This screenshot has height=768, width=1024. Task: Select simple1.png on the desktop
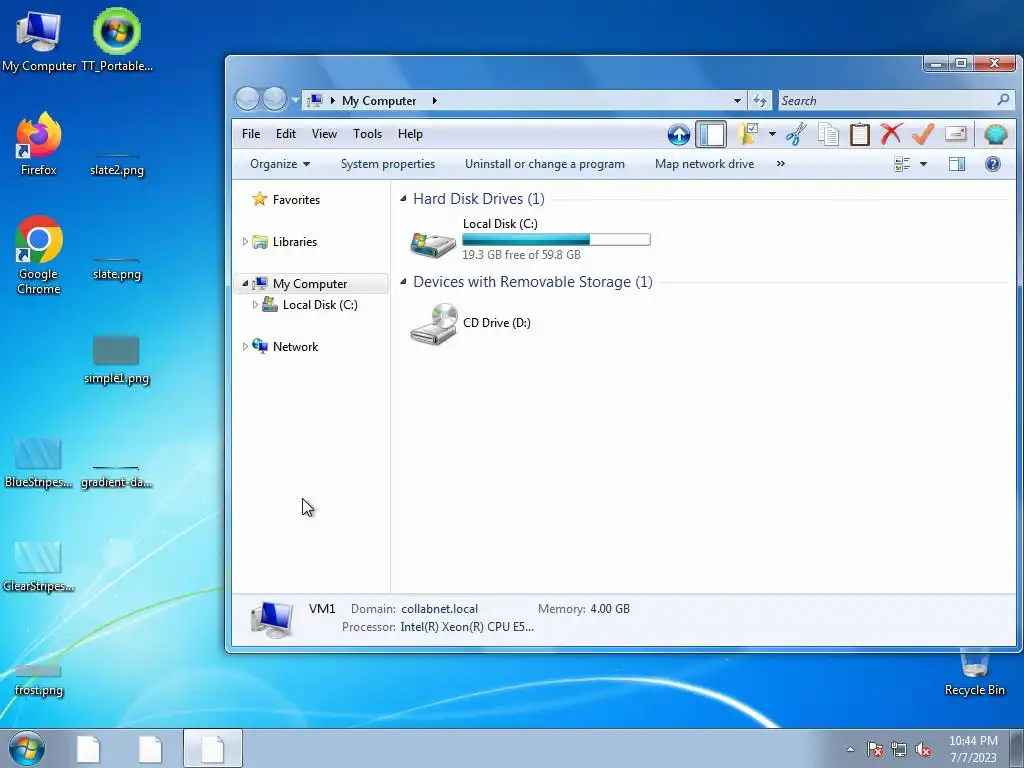(116, 360)
